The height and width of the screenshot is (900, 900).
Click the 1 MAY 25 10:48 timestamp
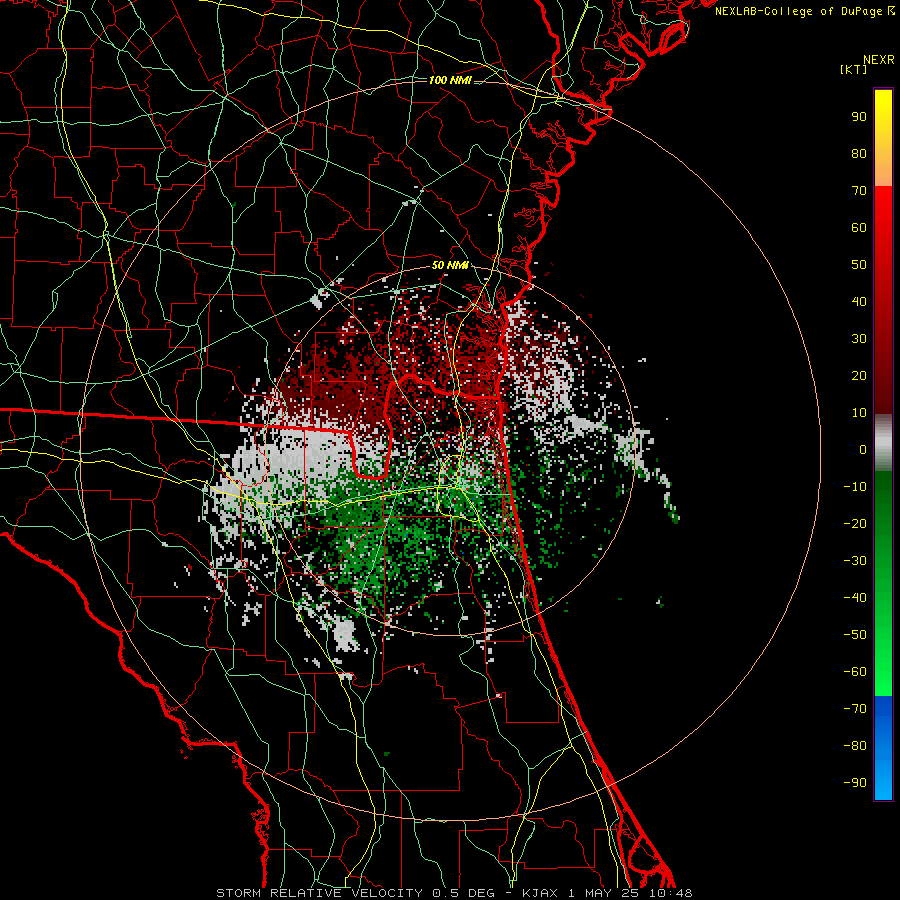pos(630,893)
